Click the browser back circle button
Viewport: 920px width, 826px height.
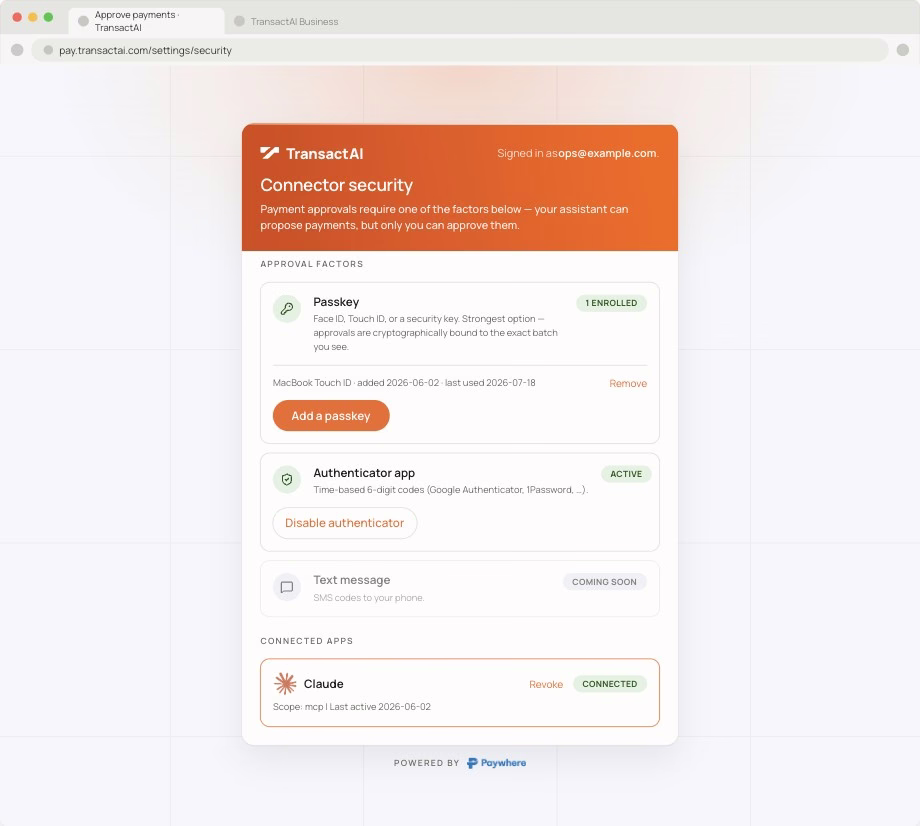point(17,50)
